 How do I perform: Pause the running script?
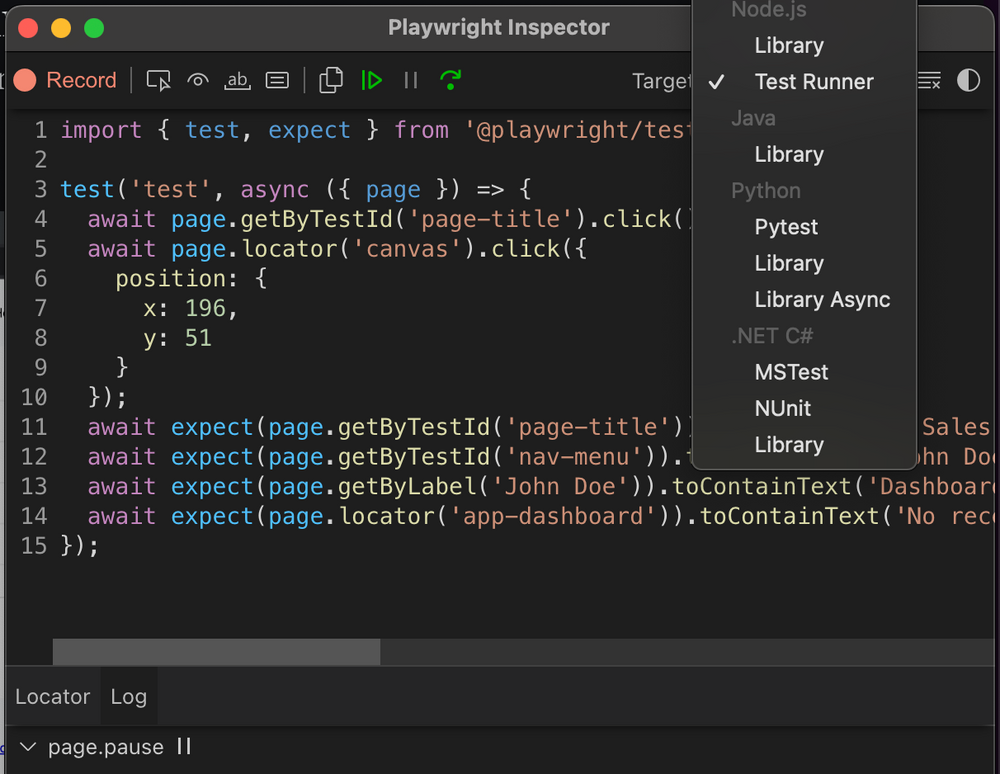[x=410, y=80]
